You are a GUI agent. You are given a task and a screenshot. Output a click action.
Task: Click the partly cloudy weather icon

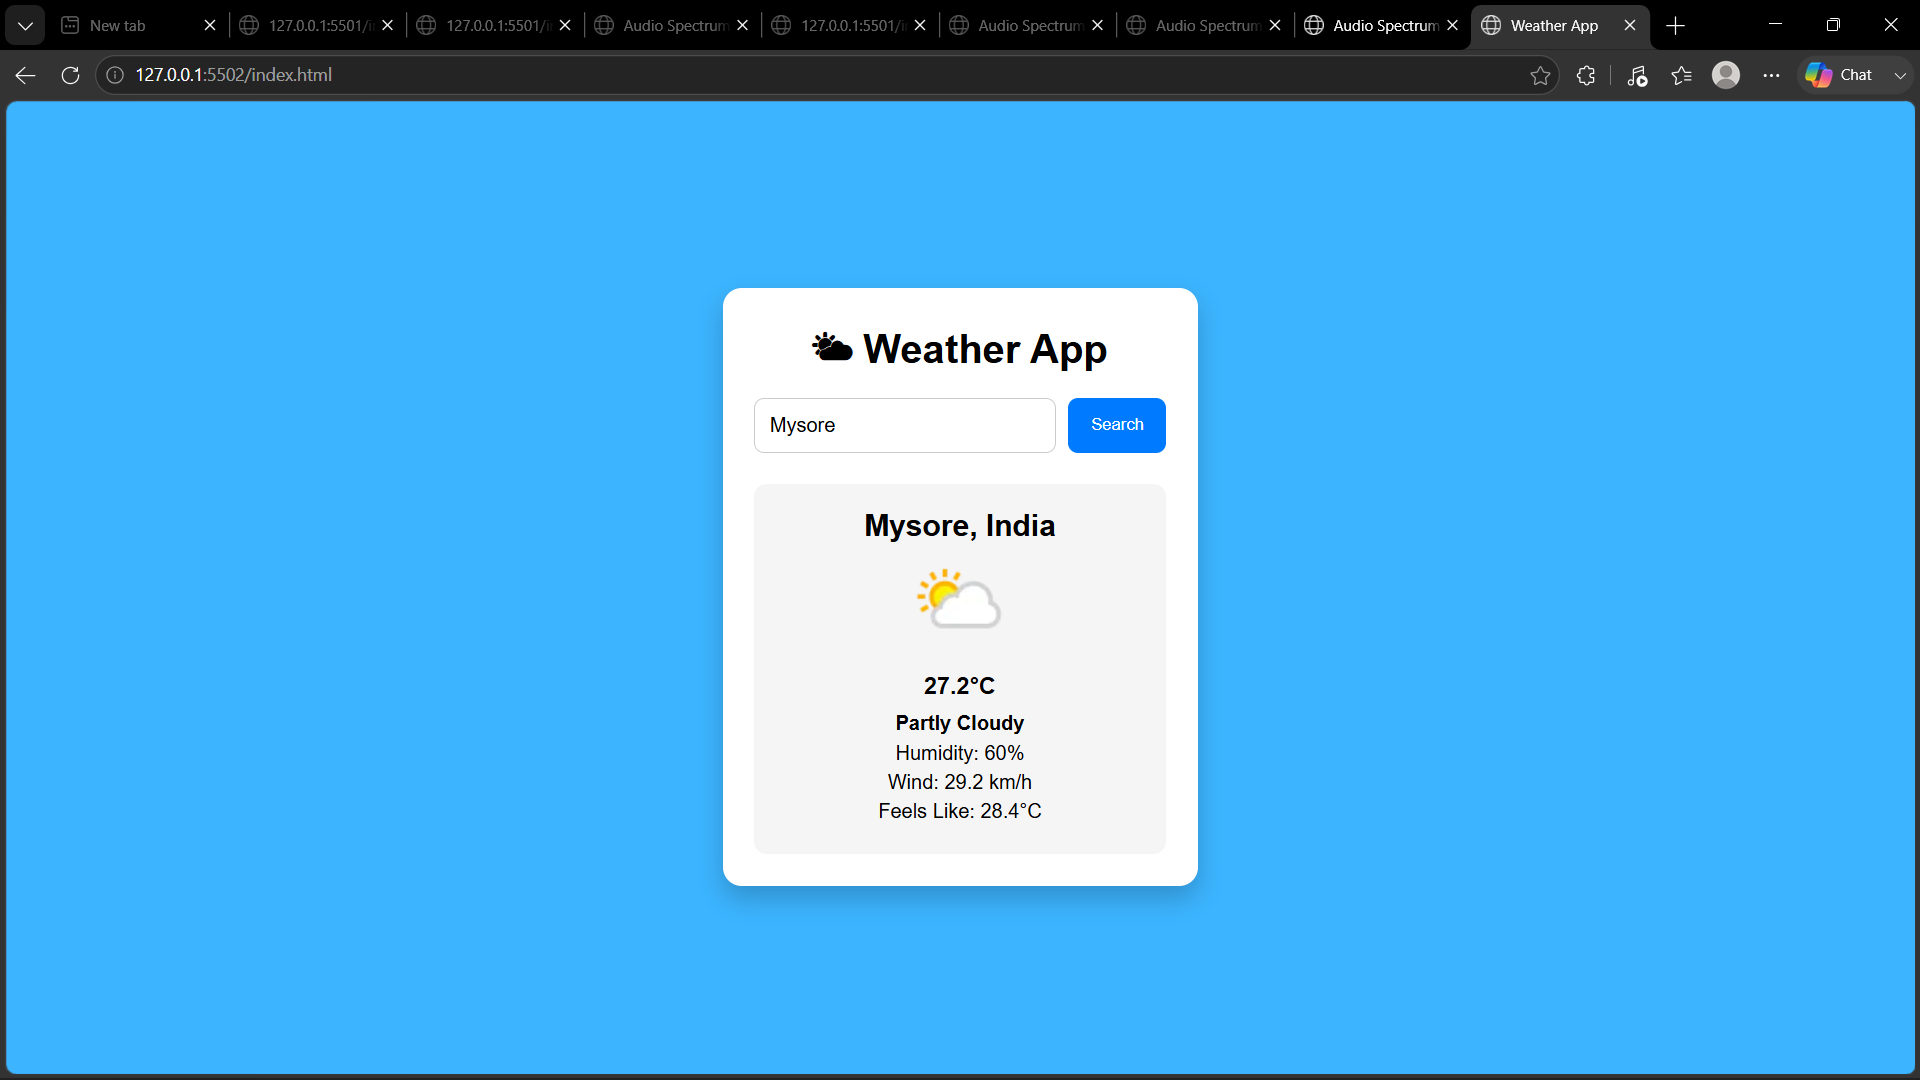(x=959, y=599)
